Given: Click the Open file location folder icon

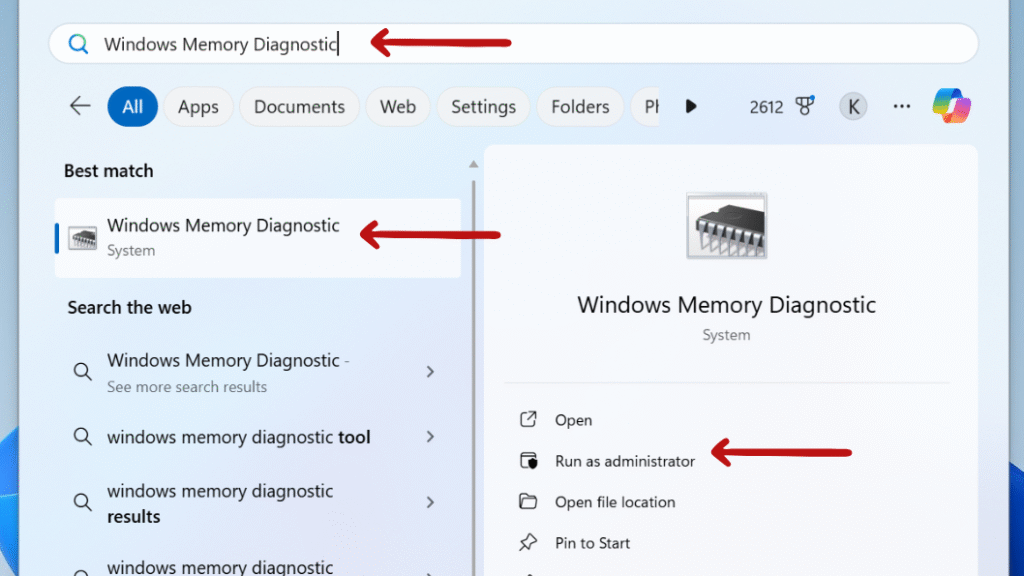Looking at the screenshot, I should tap(528, 501).
